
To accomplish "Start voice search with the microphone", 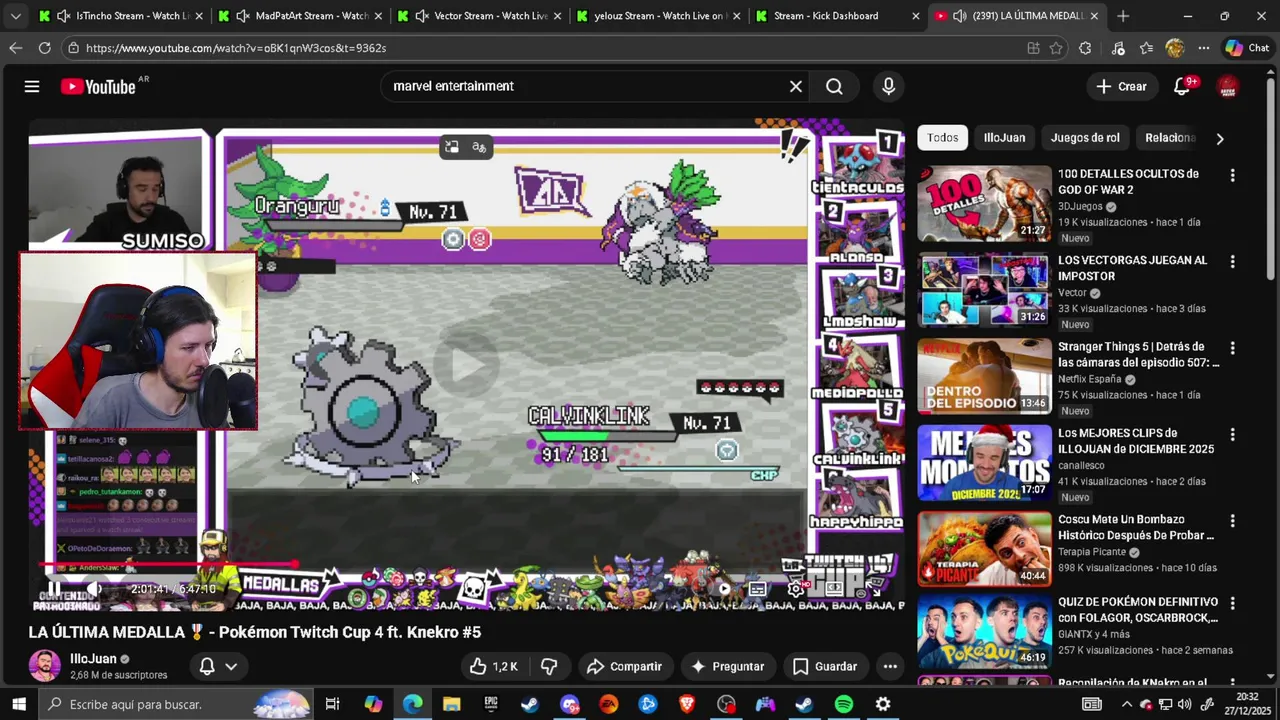I will 888,87.
